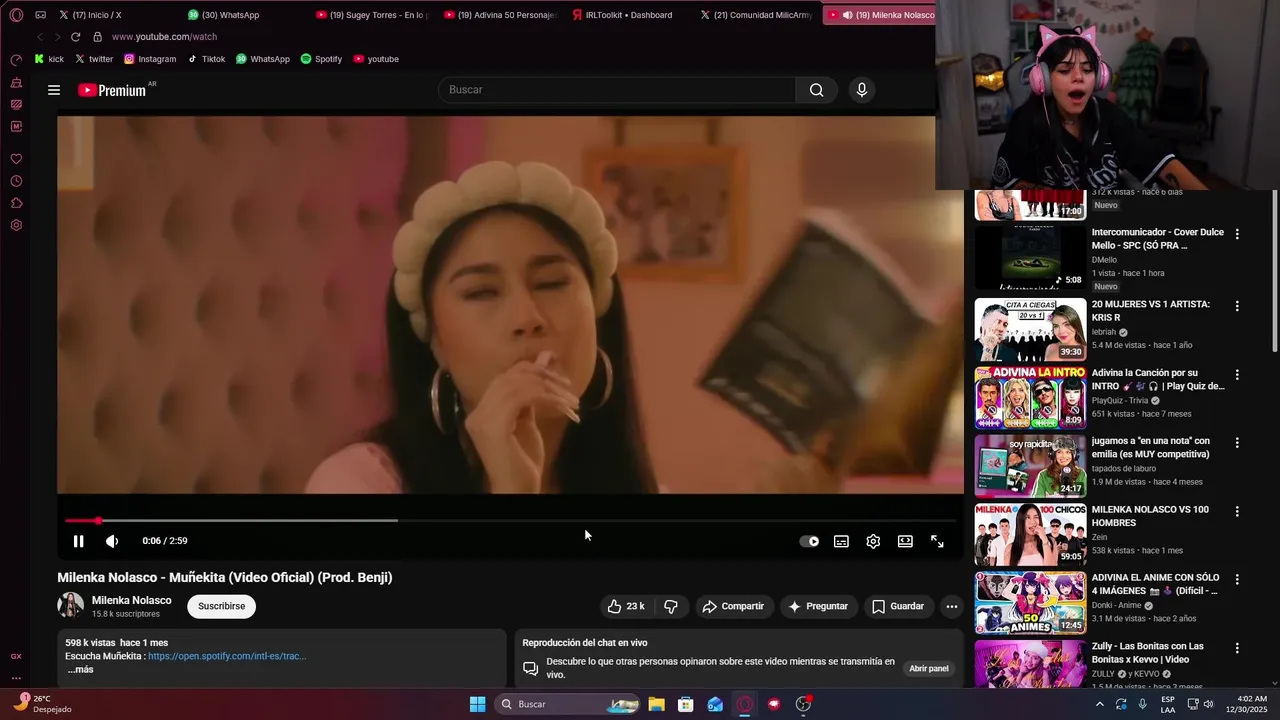
Task: Open the sidebar Settings gear icon
Action: pos(16,225)
